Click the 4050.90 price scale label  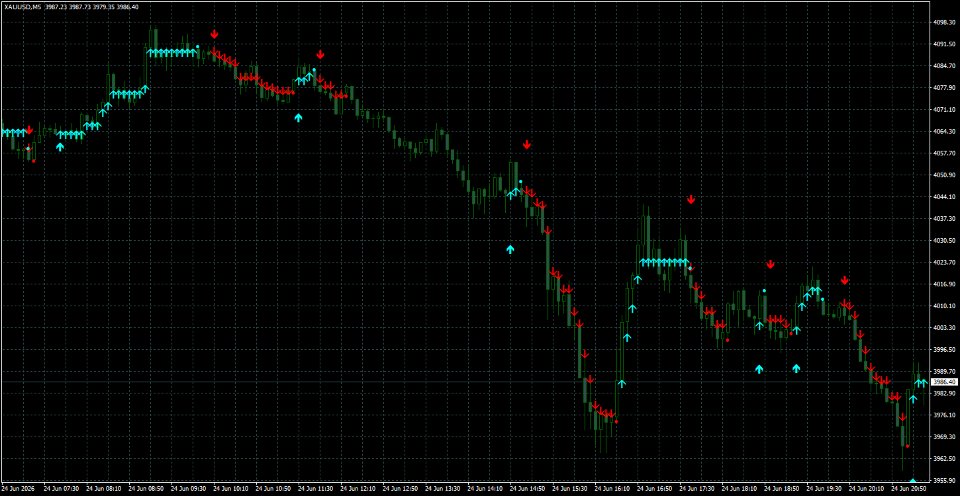click(x=944, y=175)
